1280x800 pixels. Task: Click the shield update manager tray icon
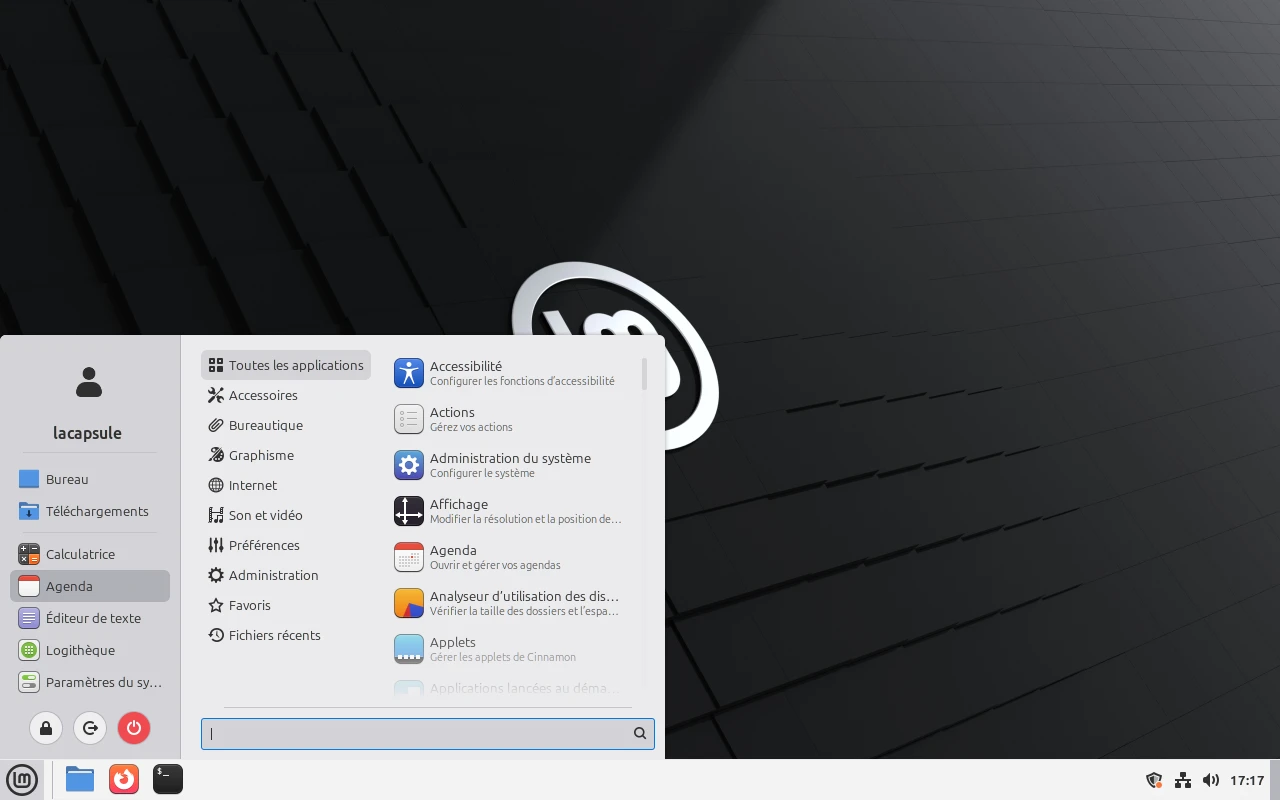1154,780
